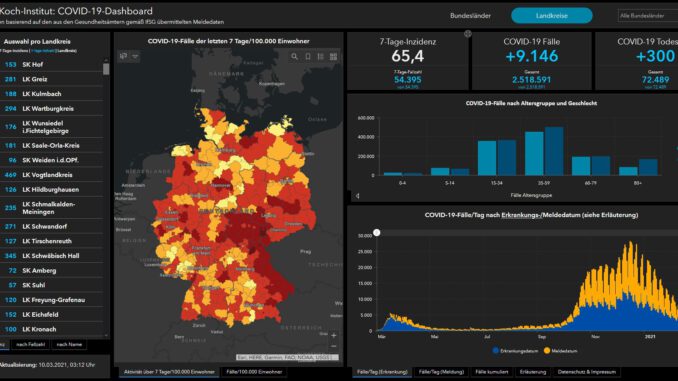
Task: Open the map bookmarks icon
Action: pos(307,57)
